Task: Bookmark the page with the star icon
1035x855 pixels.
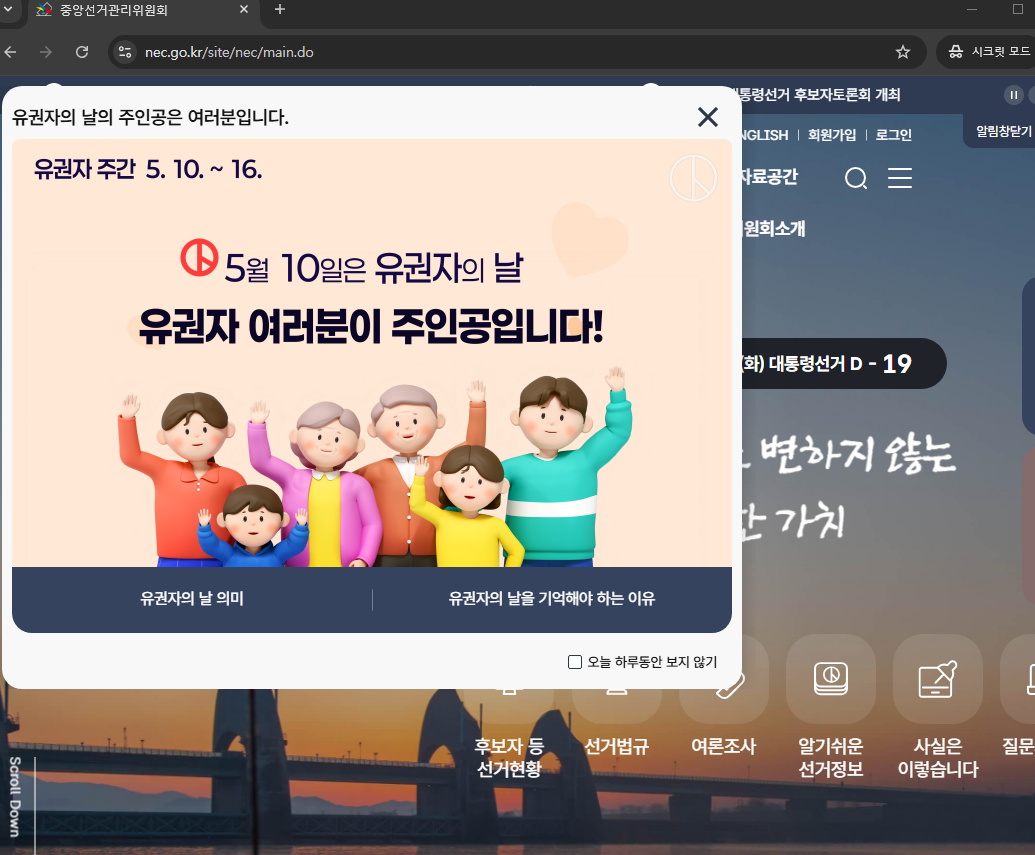Action: (902, 53)
